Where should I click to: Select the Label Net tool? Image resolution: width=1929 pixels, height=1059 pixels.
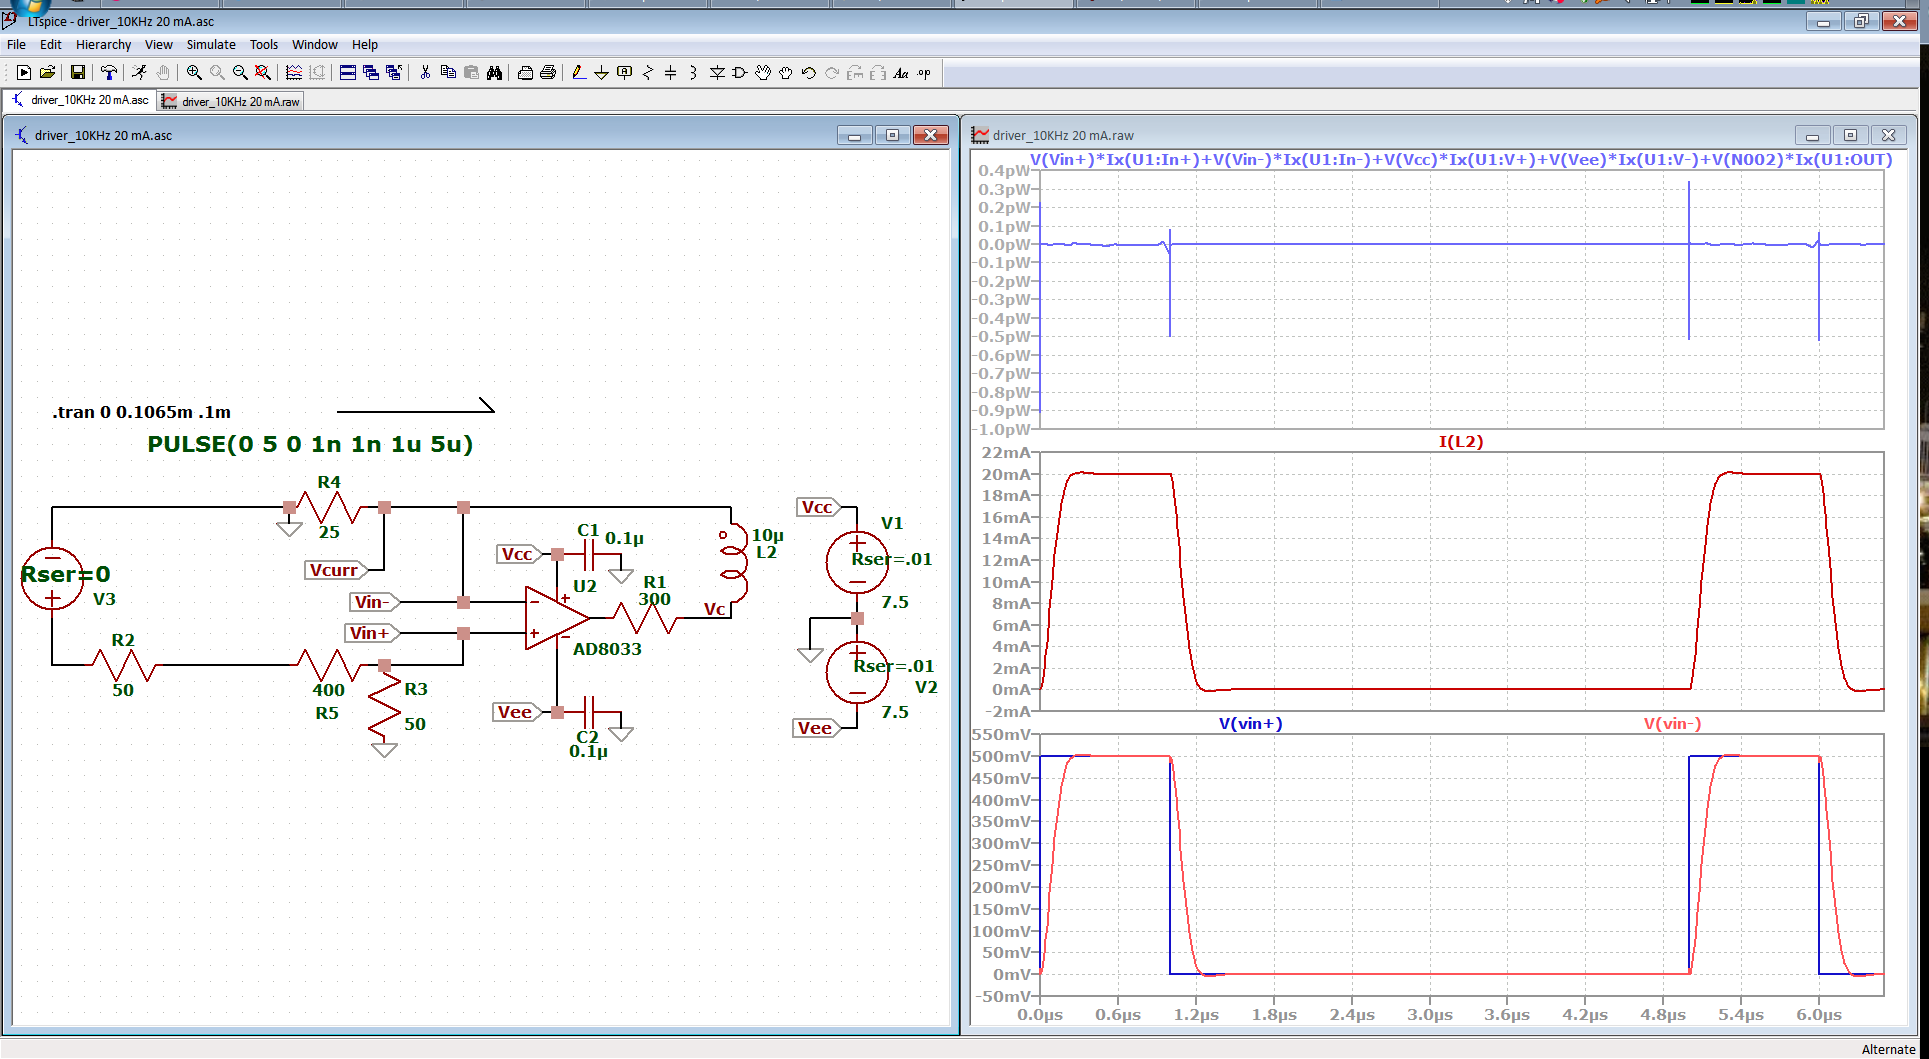pos(625,72)
